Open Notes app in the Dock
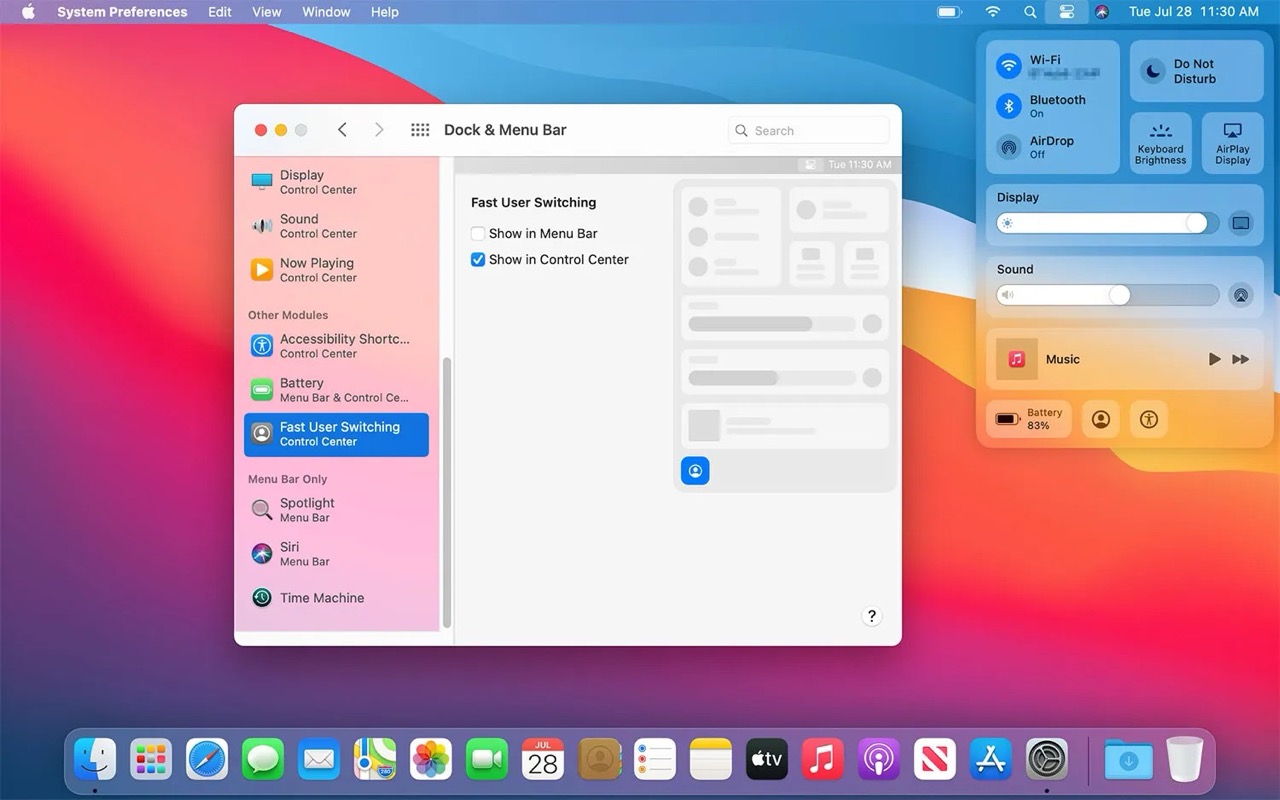This screenshot has height=800, width=1280. (711, 760)
